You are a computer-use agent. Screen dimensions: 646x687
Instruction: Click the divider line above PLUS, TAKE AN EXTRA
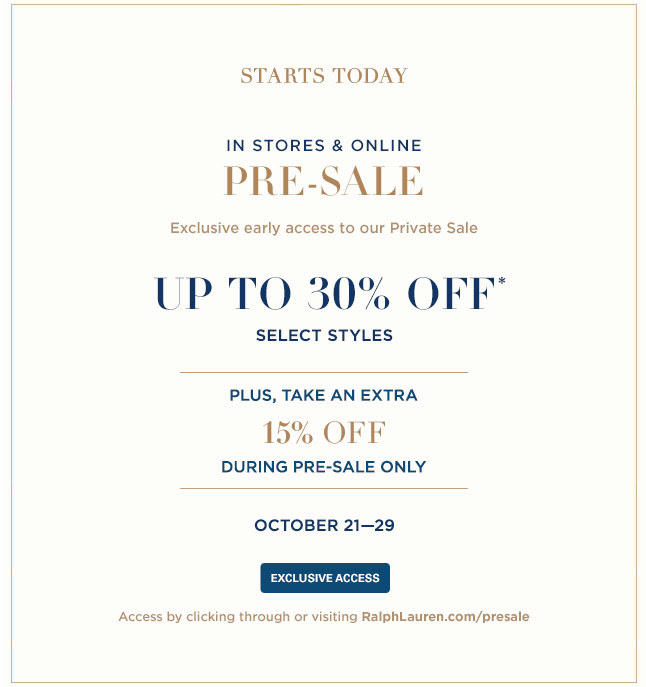click(x=324, y=372)
